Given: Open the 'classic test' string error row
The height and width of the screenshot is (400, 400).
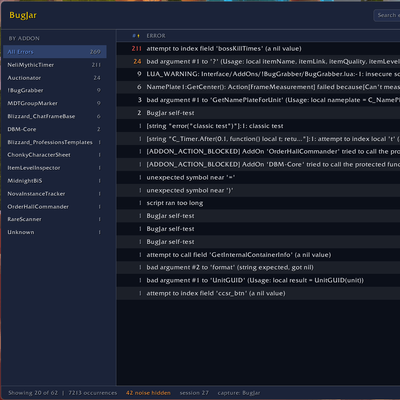Looking at the screenshot, I should tap(258, 126).
